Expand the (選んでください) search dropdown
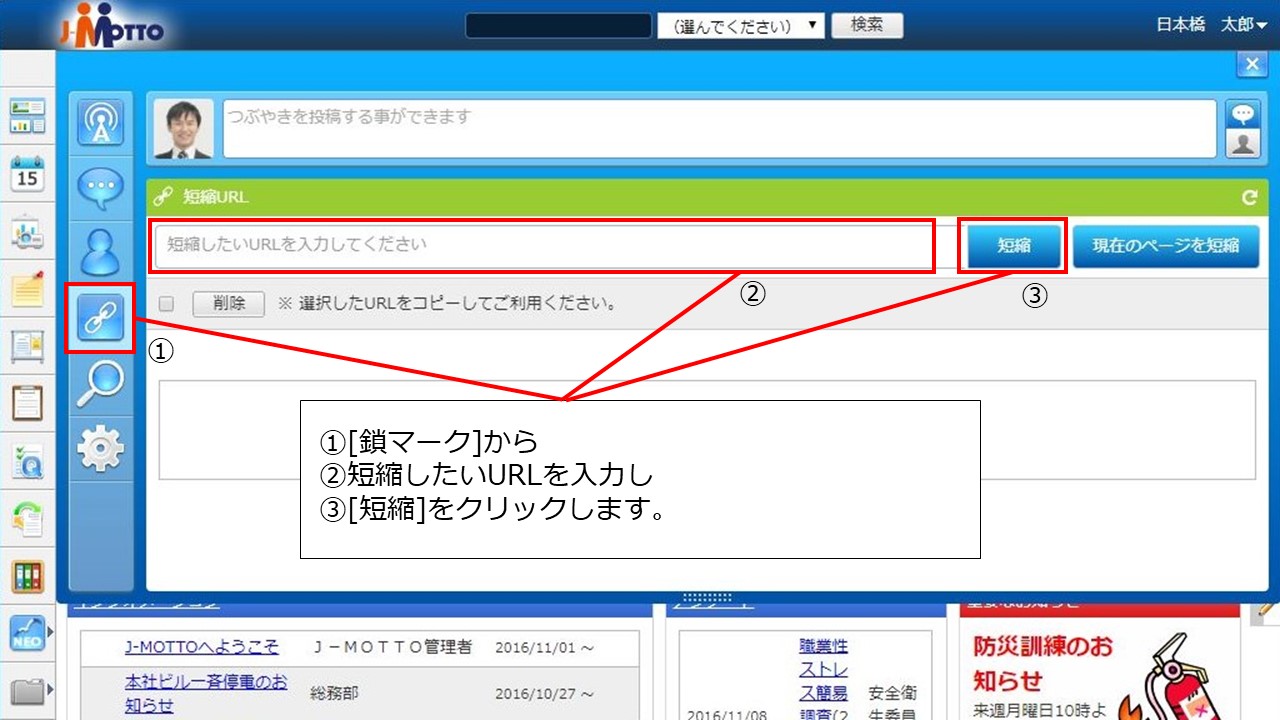The image size is (1280, 720). point(740,25)
